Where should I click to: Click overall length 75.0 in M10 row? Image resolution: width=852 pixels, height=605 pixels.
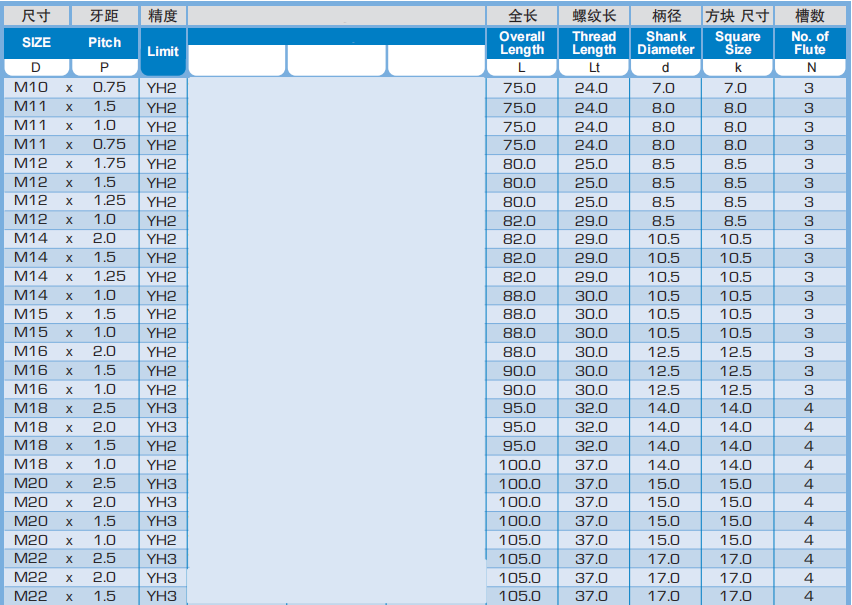pyautogui.click(x=519, y=88)
